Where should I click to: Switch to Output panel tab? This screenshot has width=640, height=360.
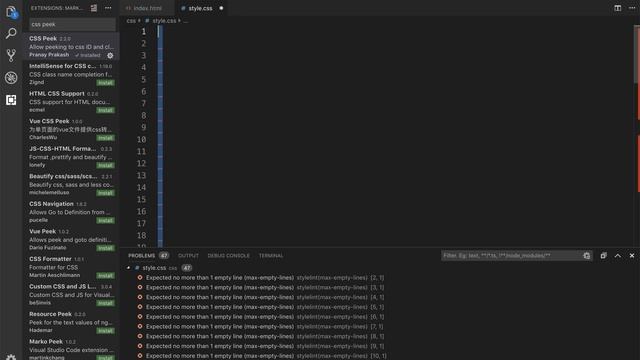(x=188, y=256)
